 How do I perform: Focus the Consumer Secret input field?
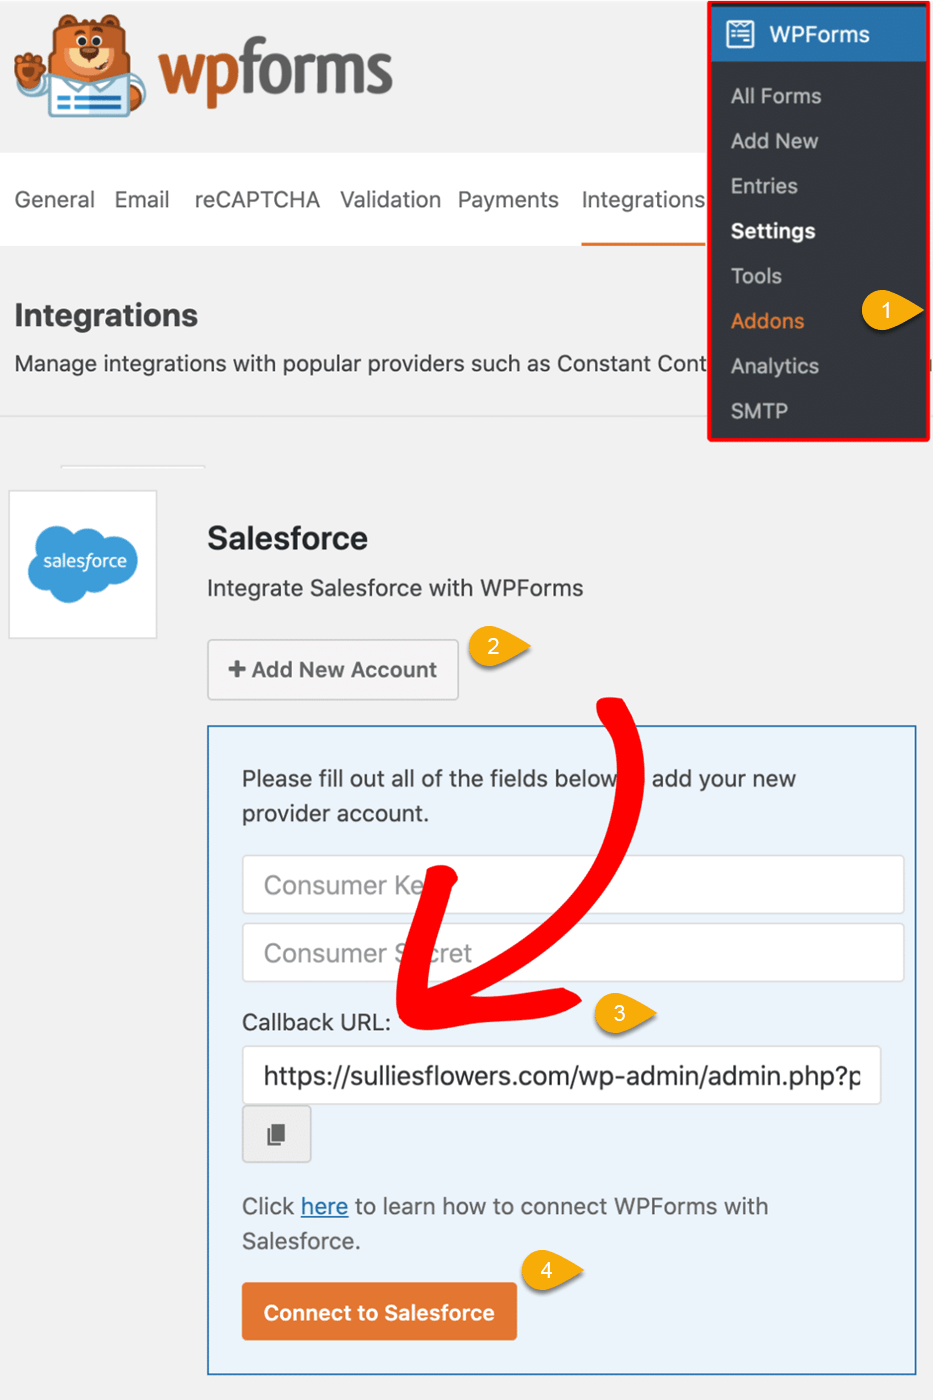click(573, 952)
